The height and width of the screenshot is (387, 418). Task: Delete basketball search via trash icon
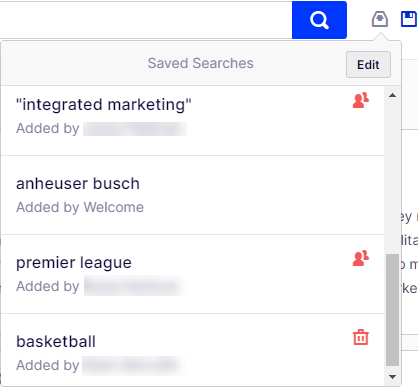pos(361,337)
